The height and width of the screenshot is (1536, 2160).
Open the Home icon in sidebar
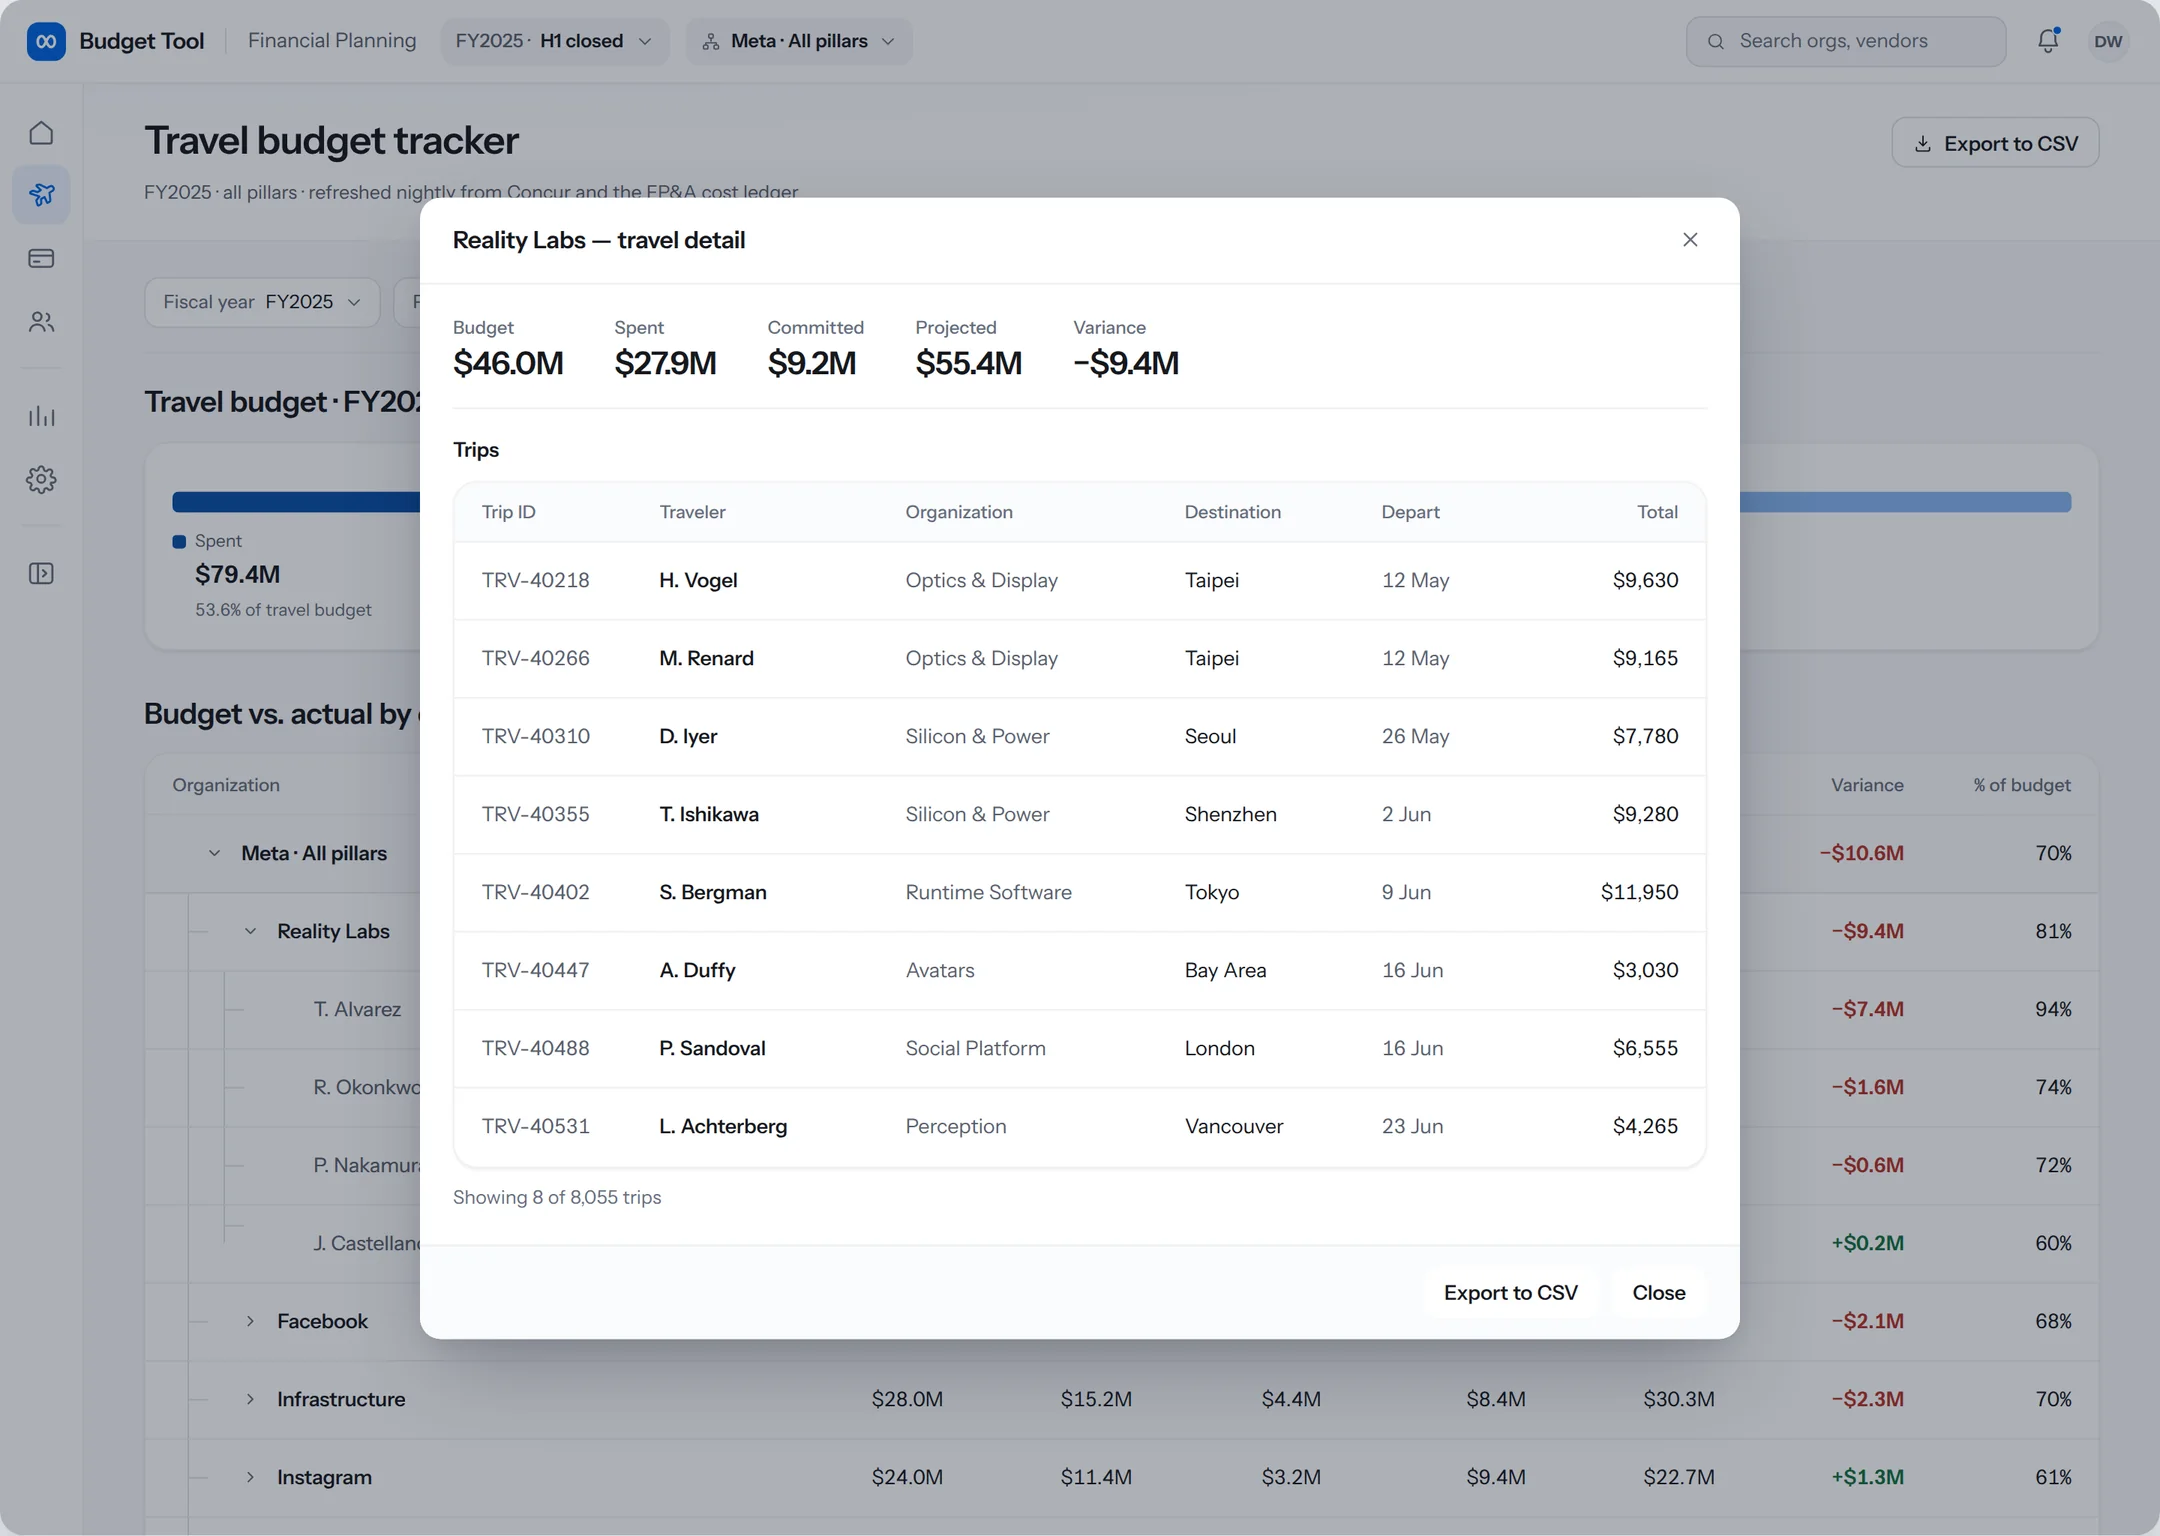[x=41, y=133]
